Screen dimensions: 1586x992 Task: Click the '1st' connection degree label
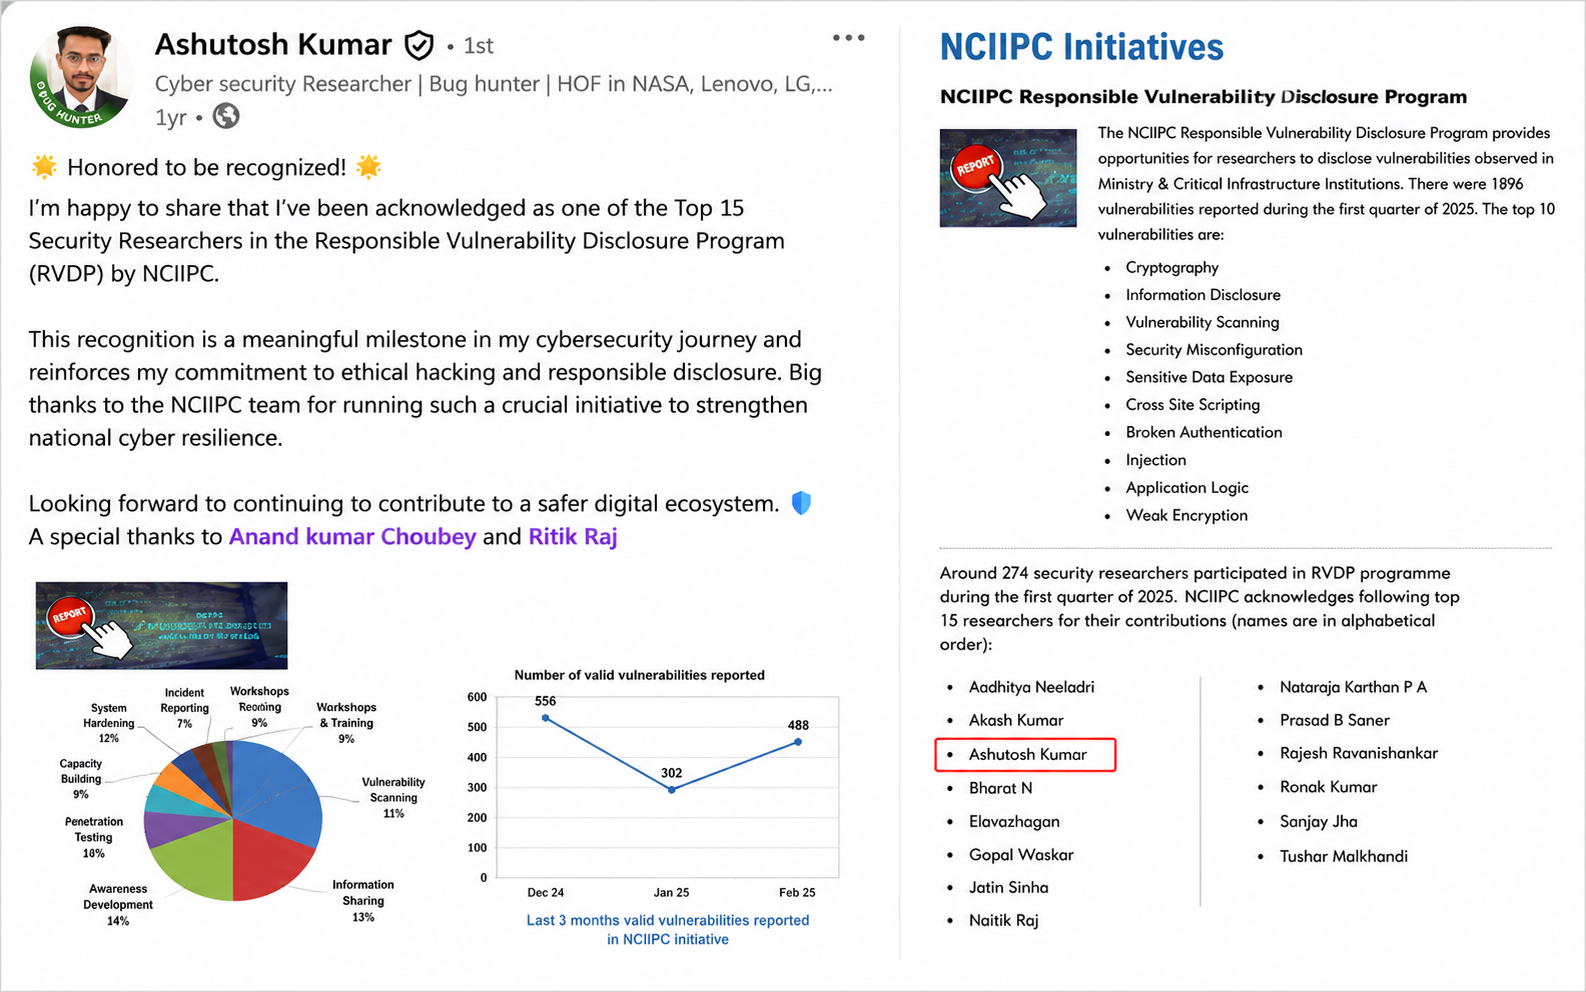click(478, 46)
